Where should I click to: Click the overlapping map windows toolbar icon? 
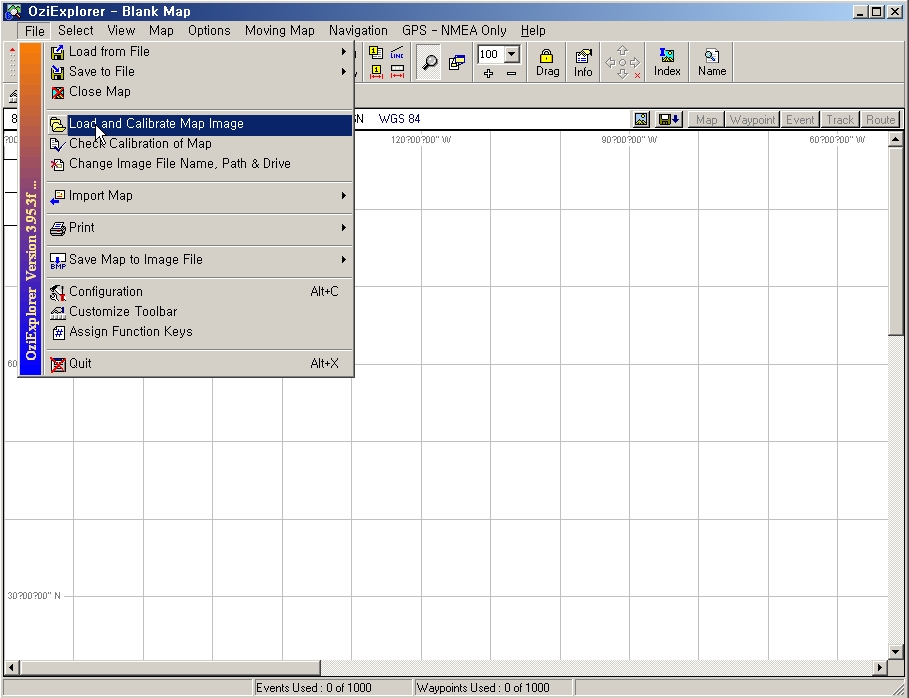(457, 61)
